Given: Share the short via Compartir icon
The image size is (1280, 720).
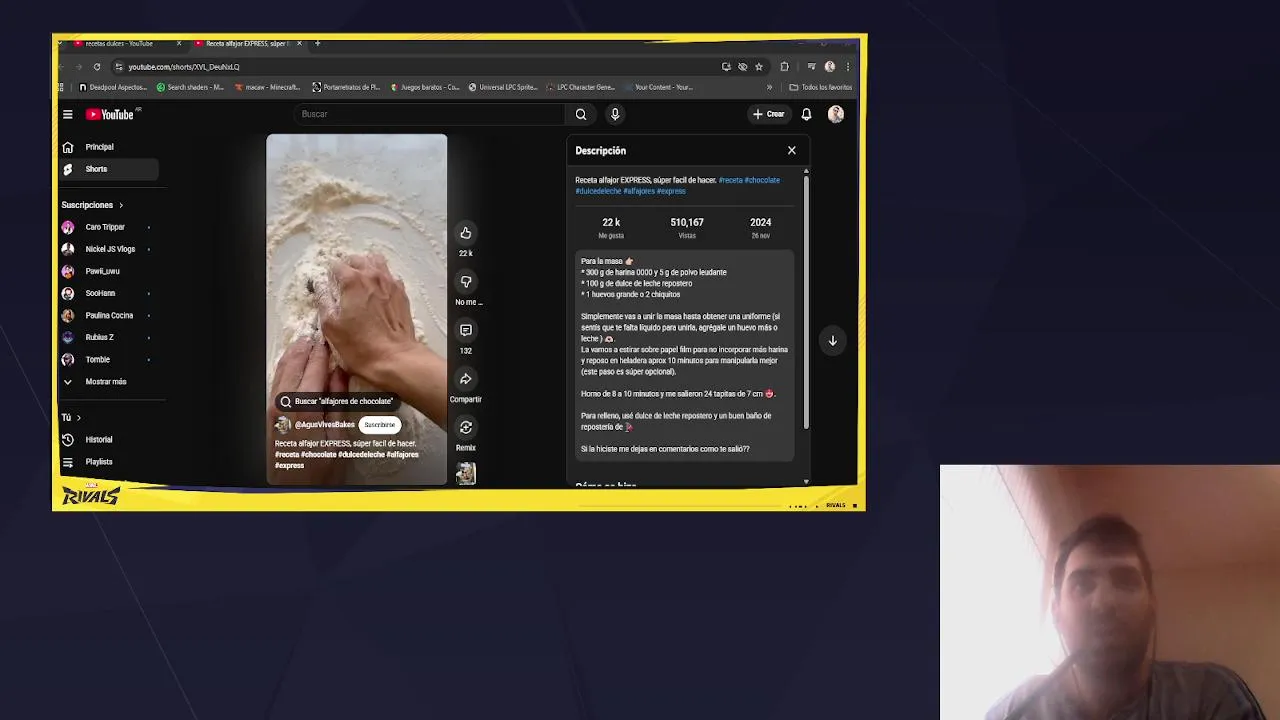Looking at the screenshot, I should [466, 379].
